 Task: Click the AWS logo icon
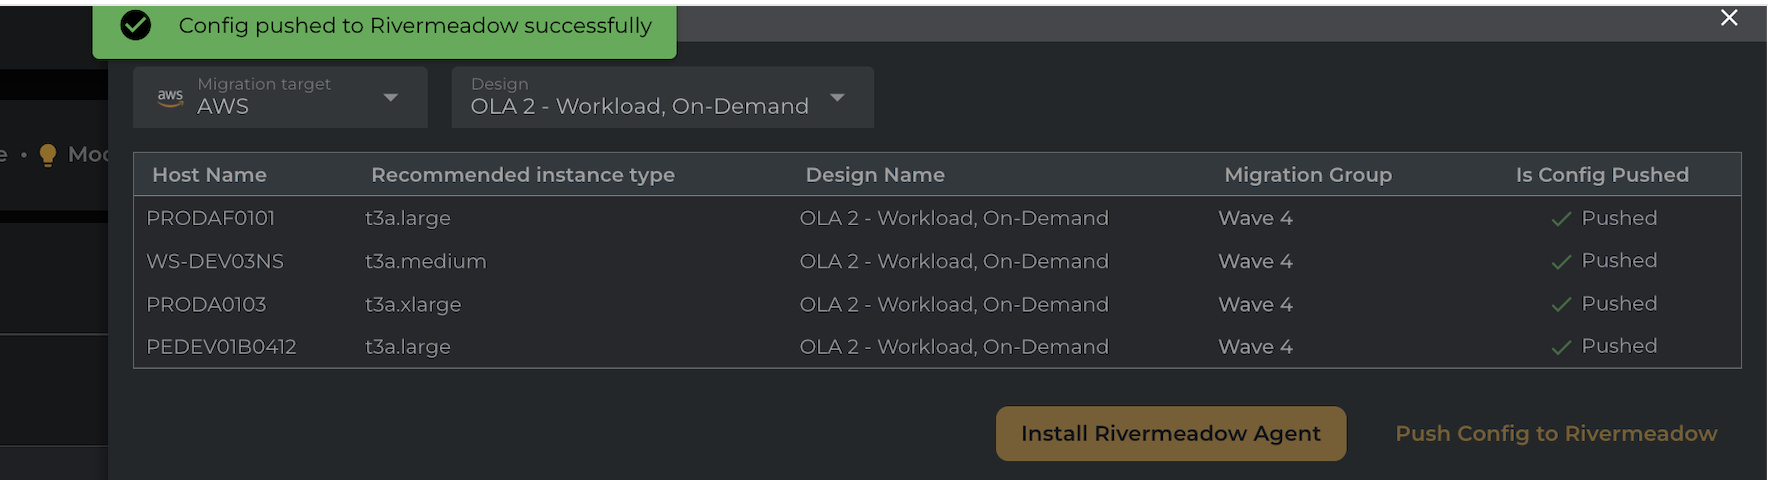point(171,97)
